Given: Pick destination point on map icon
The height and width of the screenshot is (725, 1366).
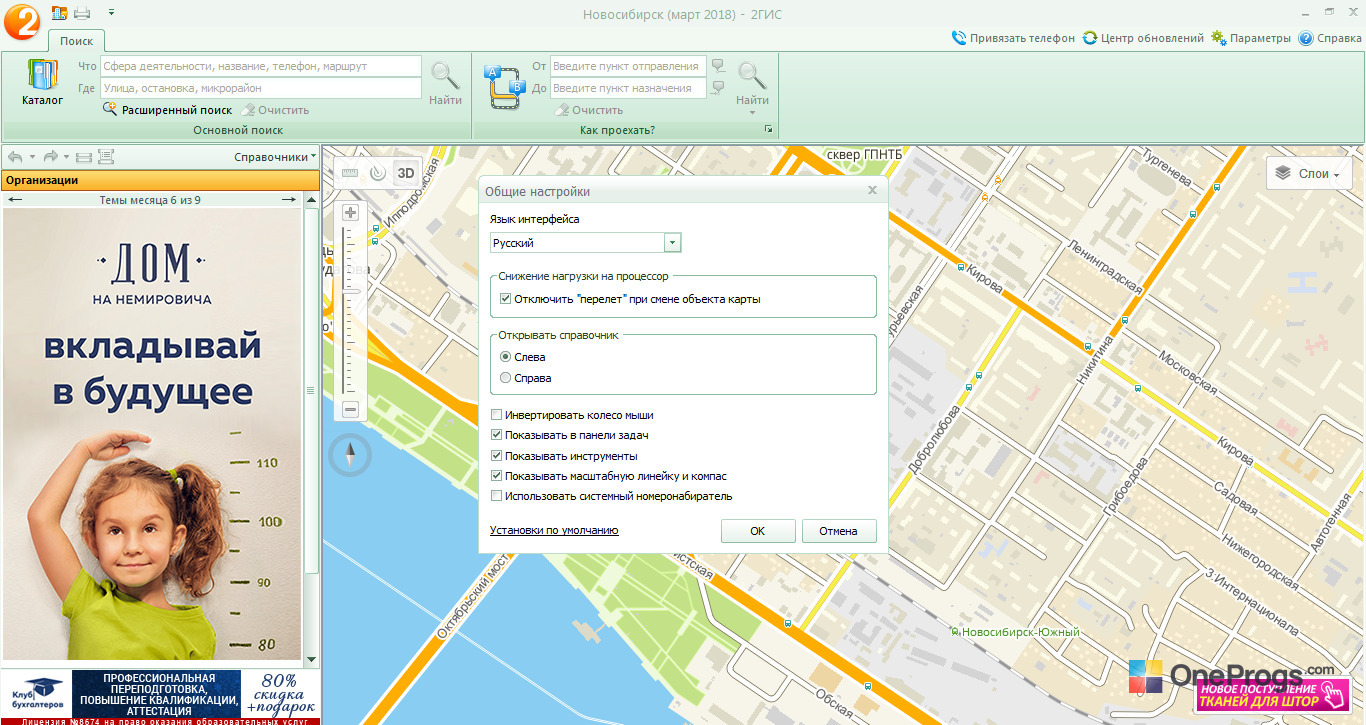Looking at the screenshot, I should pyautogui.click(x=718, y=88).
